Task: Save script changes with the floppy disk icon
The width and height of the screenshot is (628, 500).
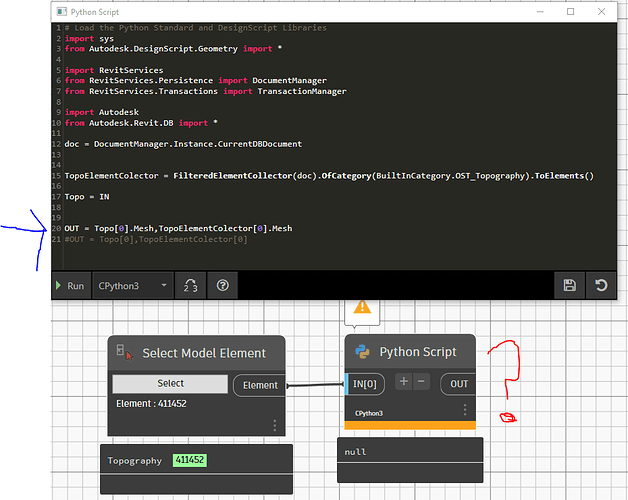Action: 570,286
